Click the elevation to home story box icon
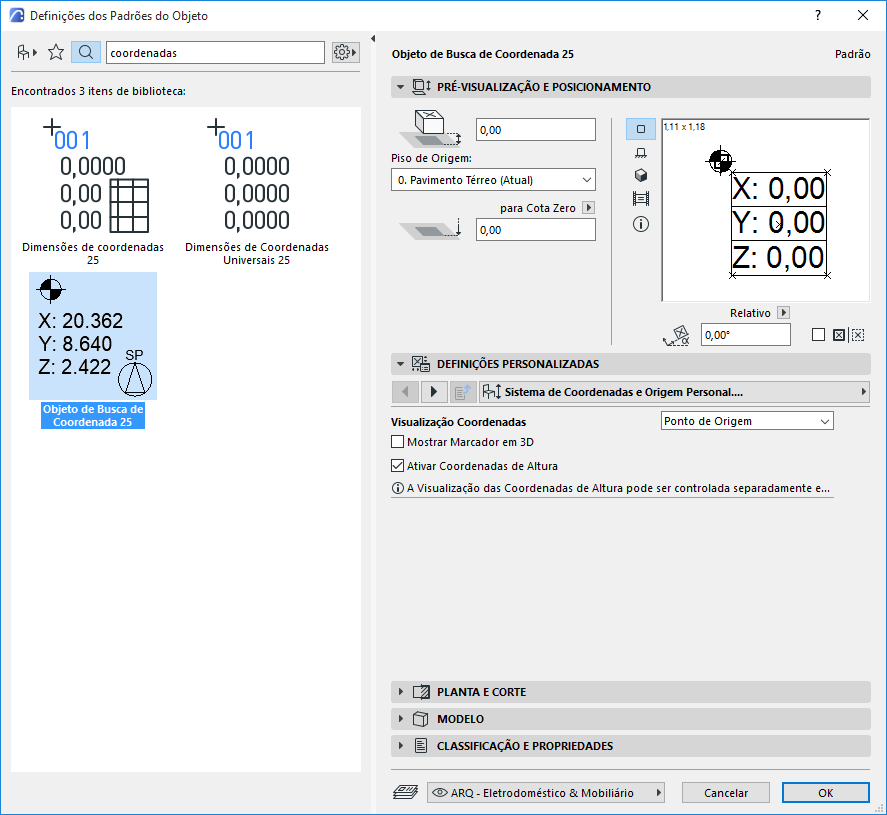The height and width of the screenshot is (815, 887). click(430, 128)
